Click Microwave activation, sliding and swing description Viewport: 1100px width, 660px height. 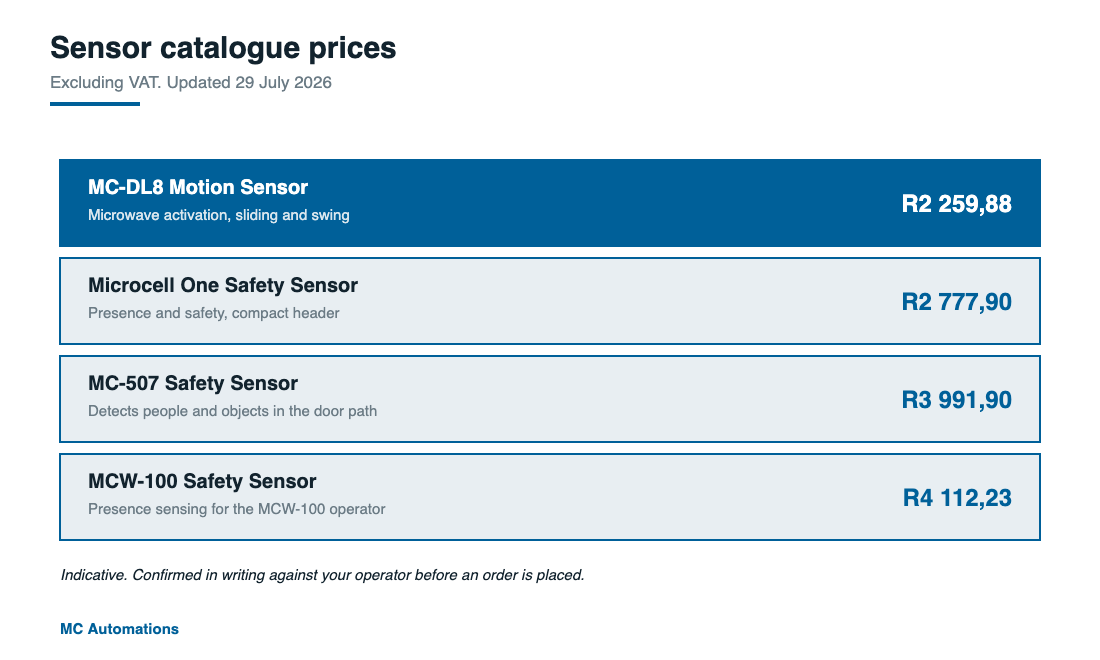click(x=219, y=215)
